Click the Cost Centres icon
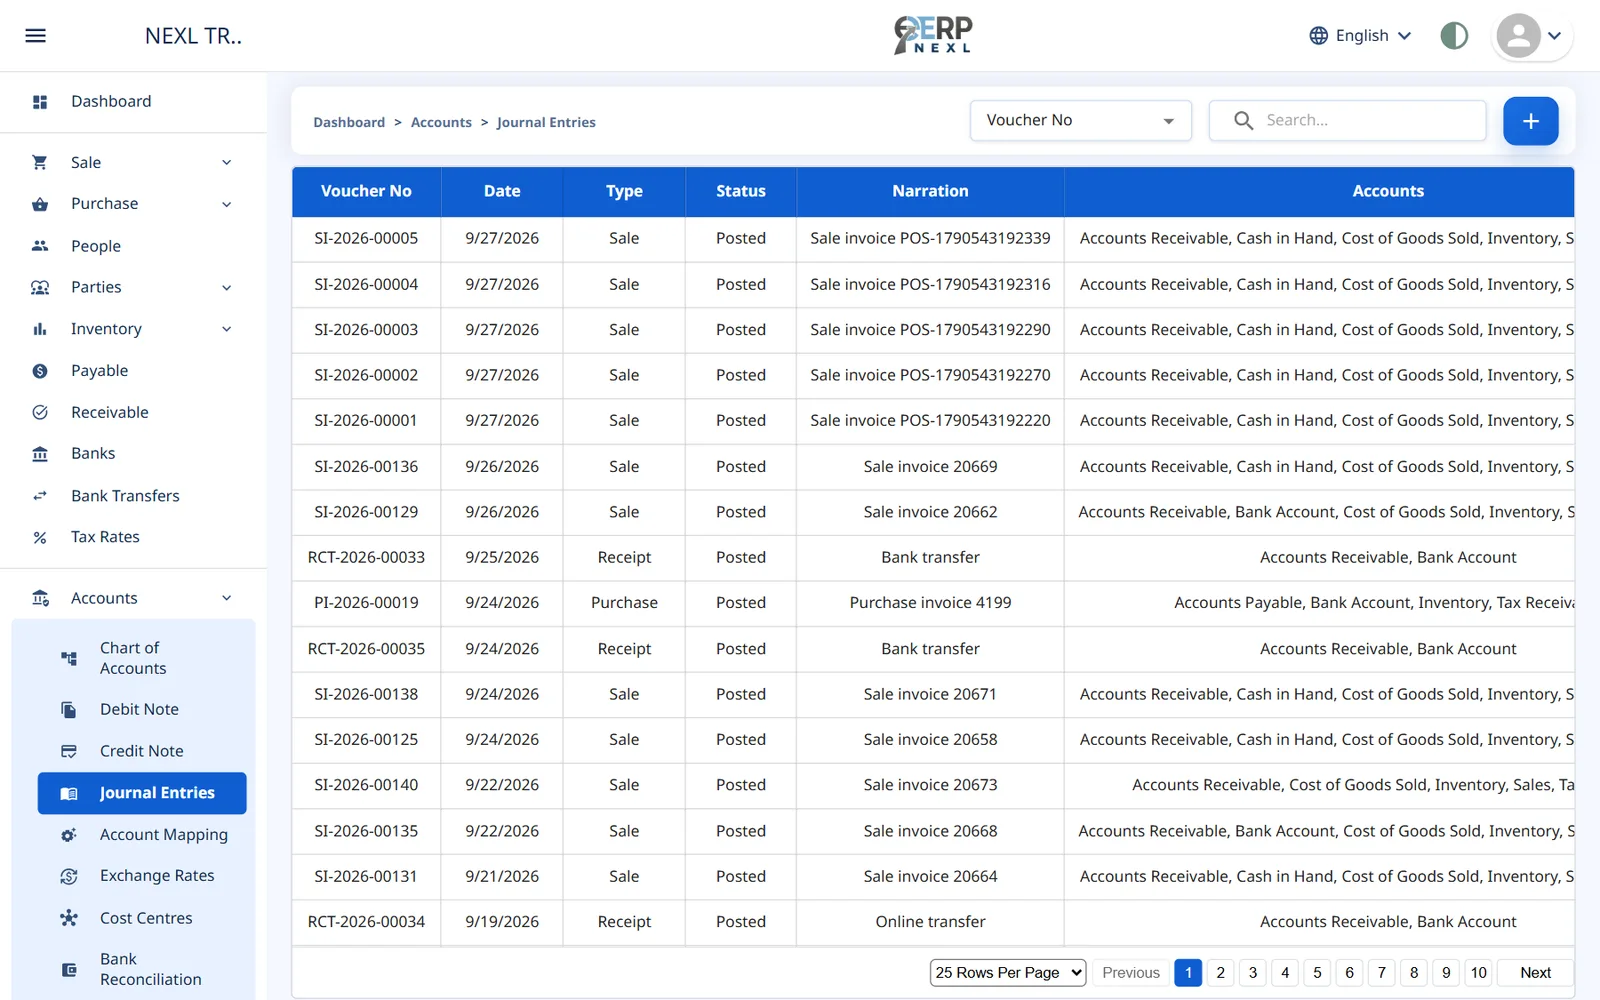The image size is (1600, 1000). click(69, 918)
